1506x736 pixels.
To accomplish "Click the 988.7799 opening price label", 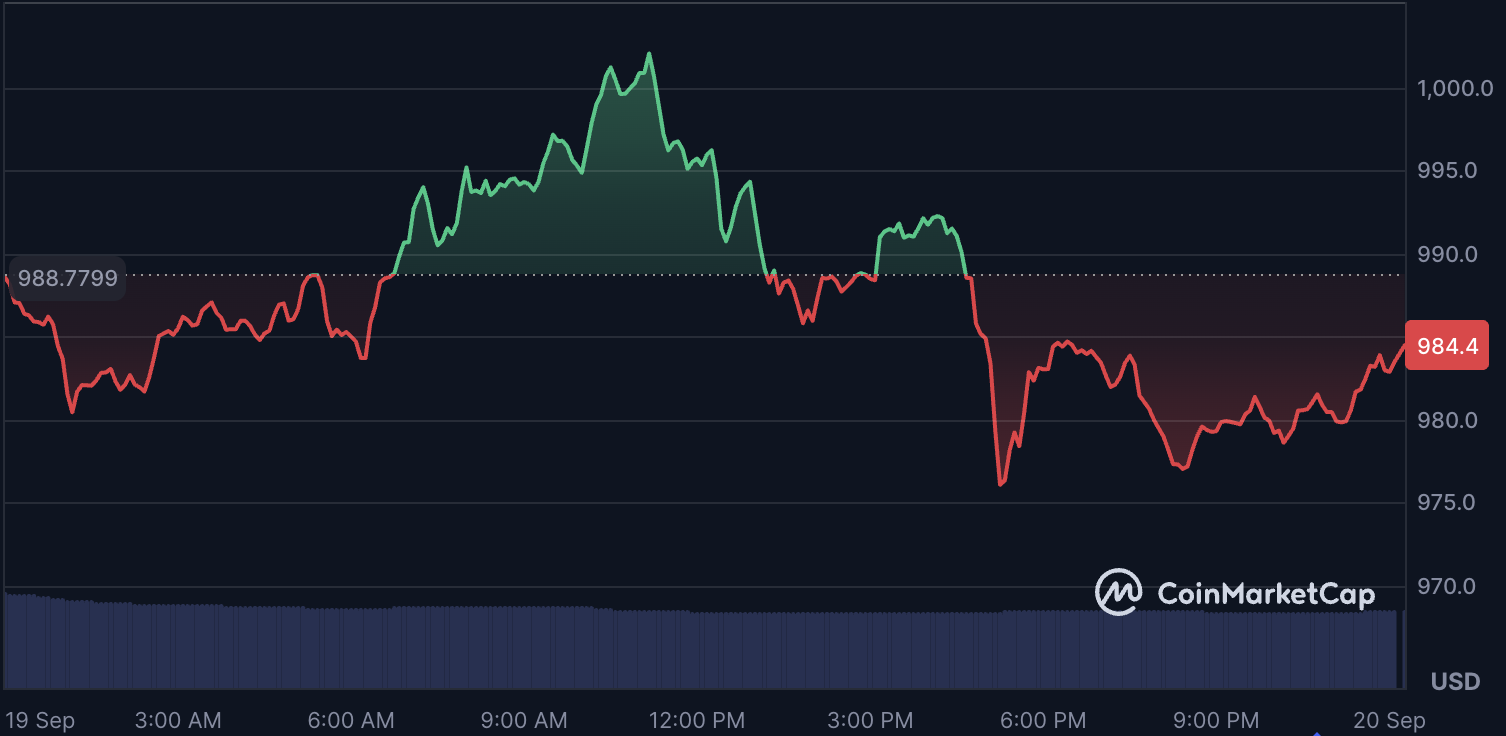I will (x=67, y=278).
